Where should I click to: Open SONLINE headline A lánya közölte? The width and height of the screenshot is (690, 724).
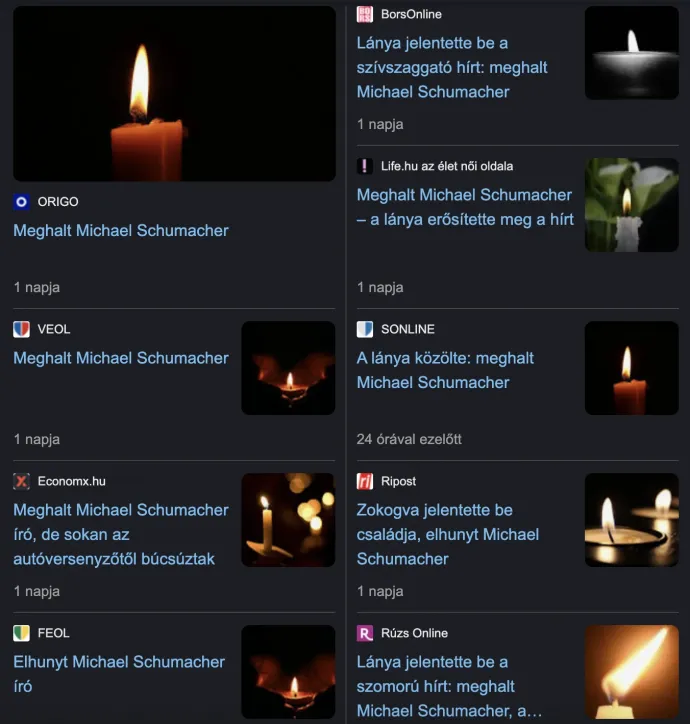(x=445, y=370)
